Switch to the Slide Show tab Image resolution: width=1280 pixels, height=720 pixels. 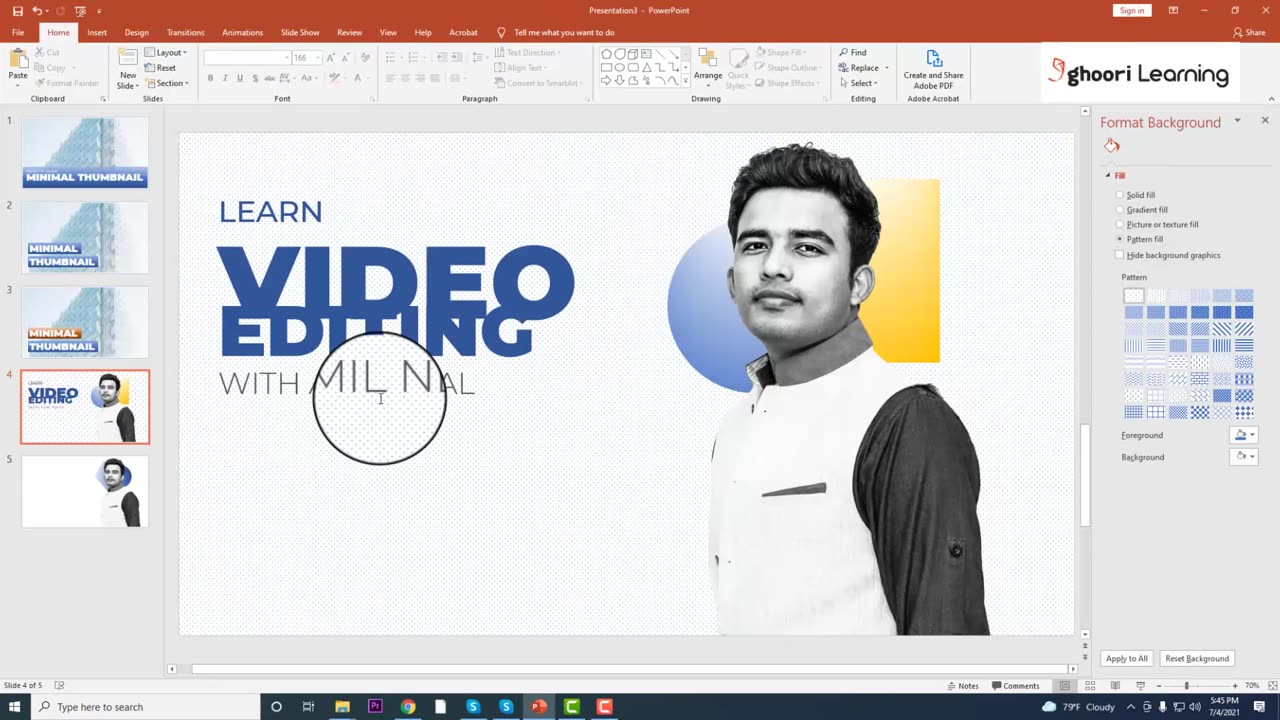click(x=300, y=32)
